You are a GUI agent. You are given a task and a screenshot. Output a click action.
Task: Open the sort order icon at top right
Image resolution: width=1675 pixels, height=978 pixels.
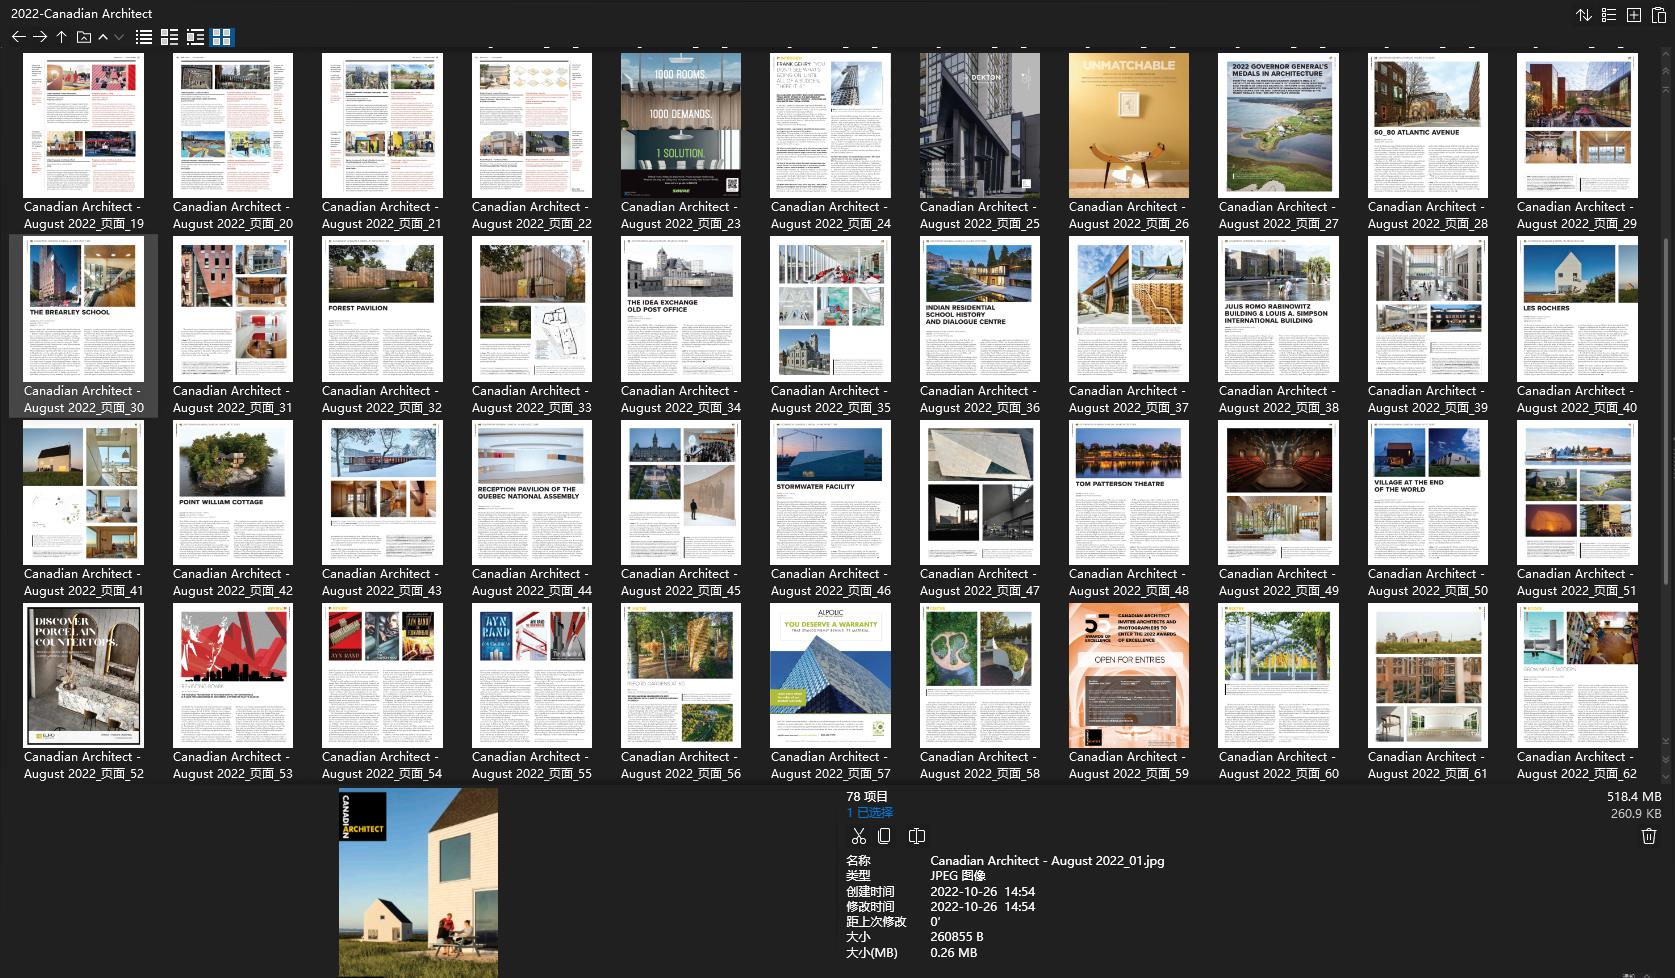pos(1583,15)
